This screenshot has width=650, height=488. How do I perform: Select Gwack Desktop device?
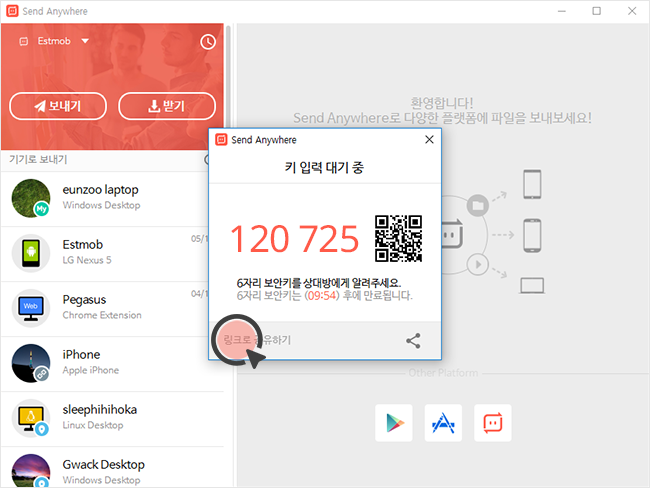pyautogui.click(x=112, y=467)
